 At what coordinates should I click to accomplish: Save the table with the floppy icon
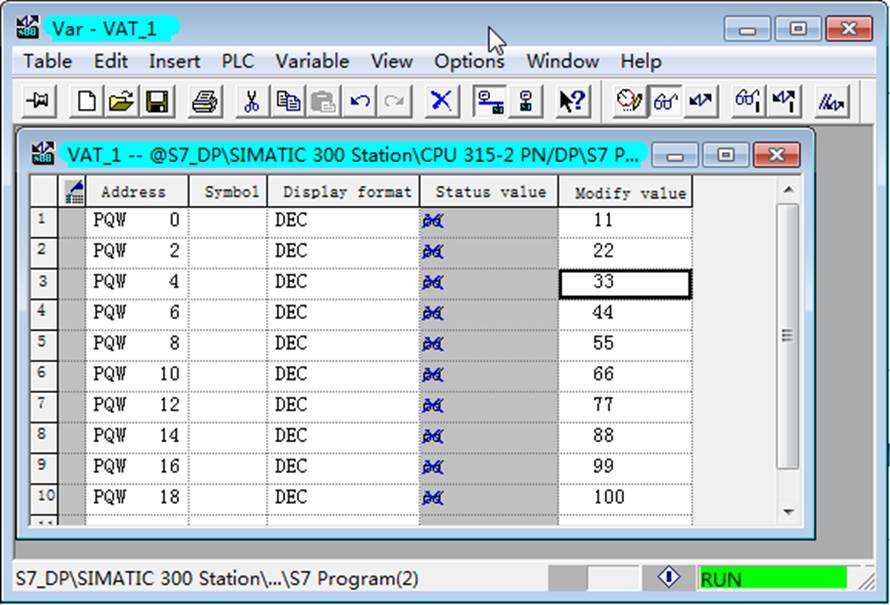click(157, 102)
